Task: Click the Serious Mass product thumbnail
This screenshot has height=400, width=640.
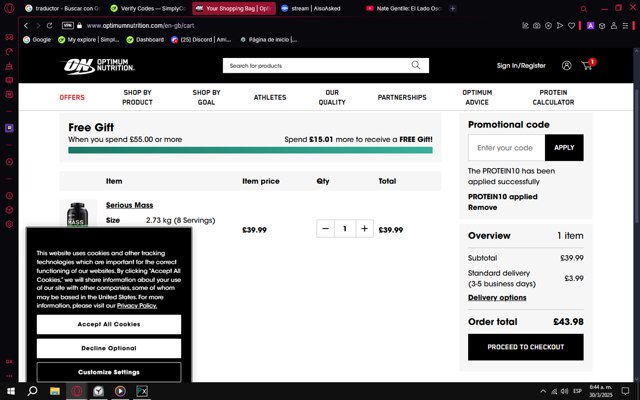Action: (x=78, y=214)
